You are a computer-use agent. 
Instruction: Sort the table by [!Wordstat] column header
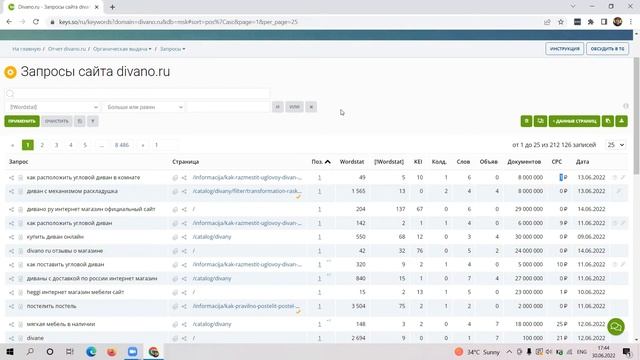click(x=389, y=162)
